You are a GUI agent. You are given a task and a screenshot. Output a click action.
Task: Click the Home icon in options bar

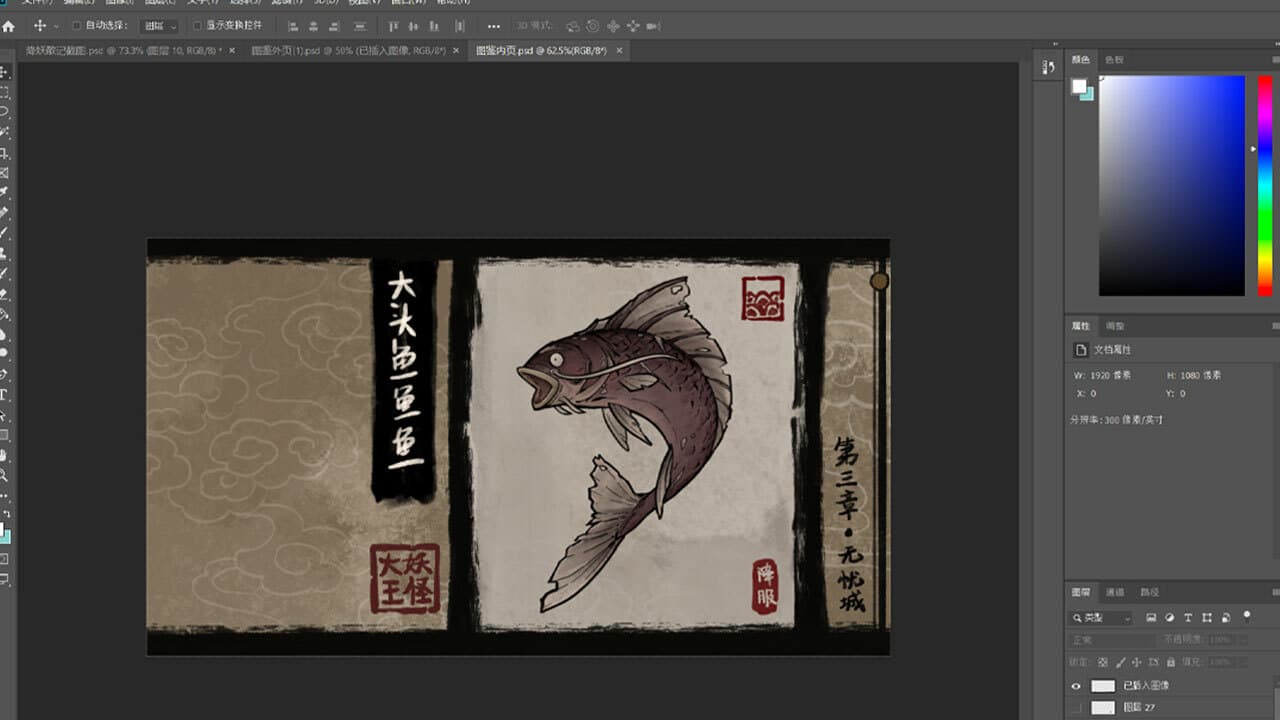click(9, 26)
